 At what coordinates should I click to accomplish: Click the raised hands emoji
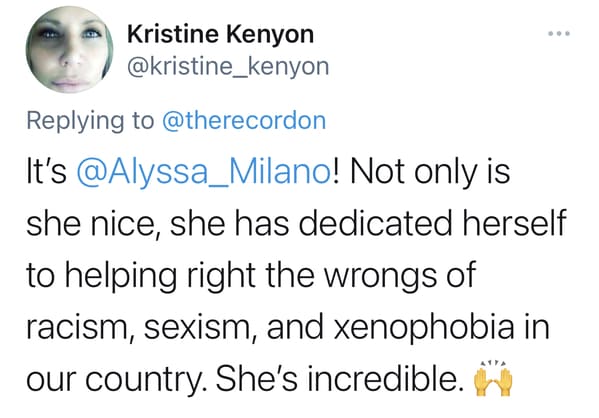[x=493, y=378]
